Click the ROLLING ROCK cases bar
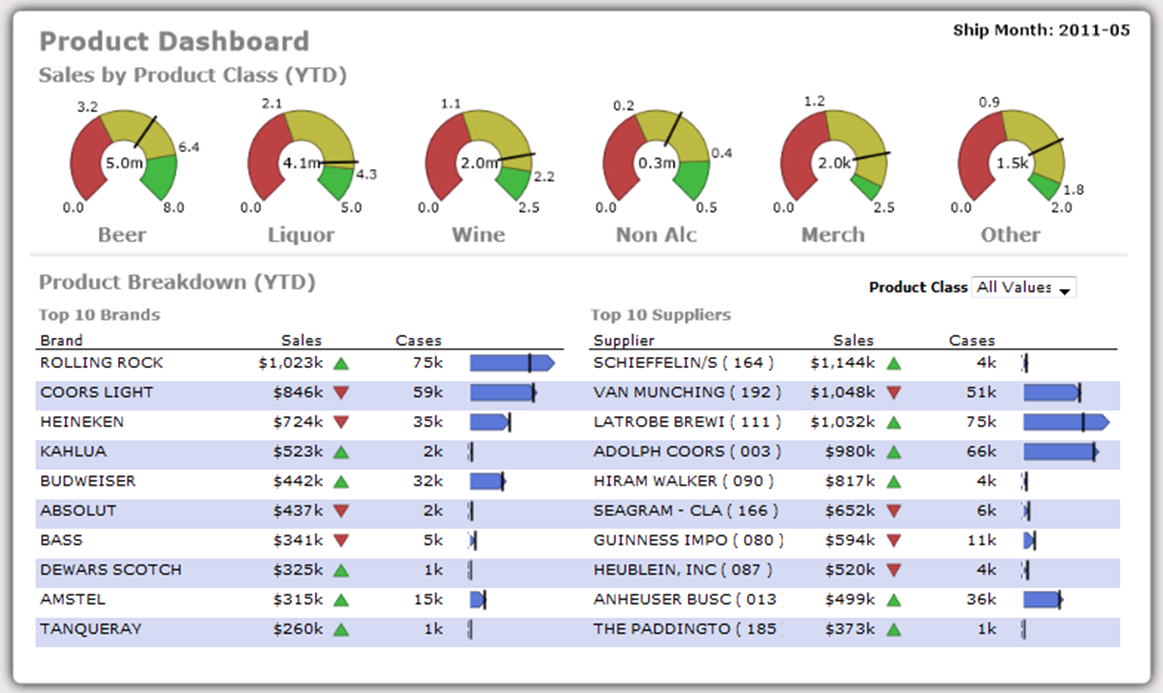The height and width of the screenshot is (693, 1163). tap(511, 363)
